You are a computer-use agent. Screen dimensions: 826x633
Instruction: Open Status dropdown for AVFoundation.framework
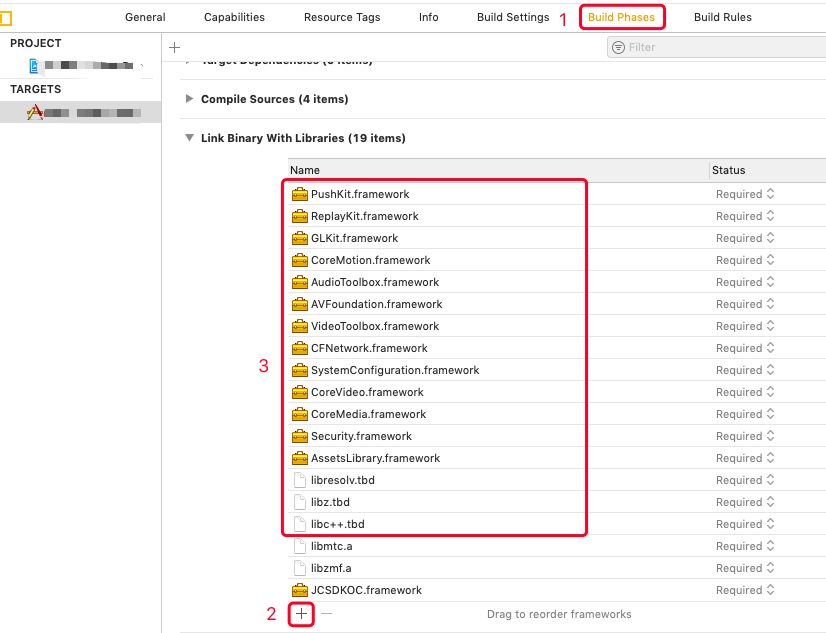coord(745,304)
